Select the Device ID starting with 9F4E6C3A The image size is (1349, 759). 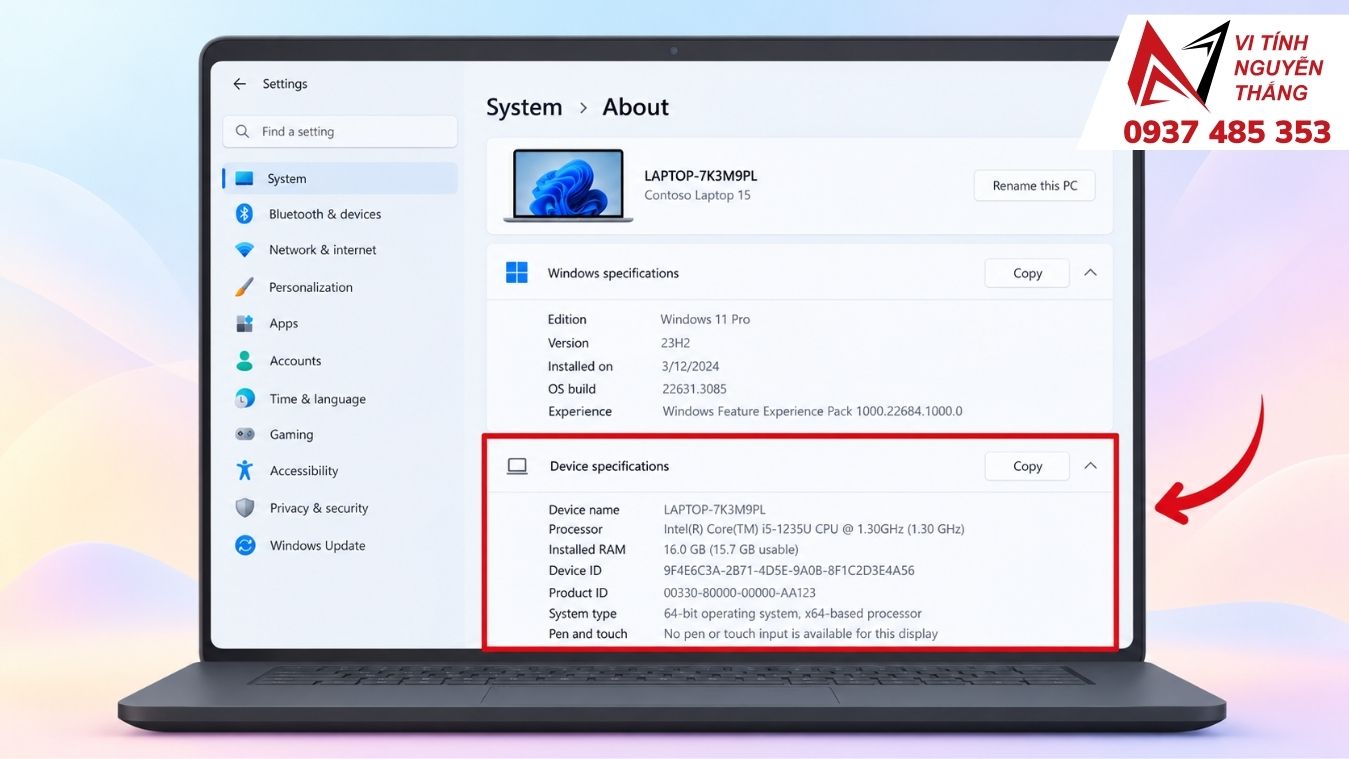pyautogui.click(x=789, y=571)
